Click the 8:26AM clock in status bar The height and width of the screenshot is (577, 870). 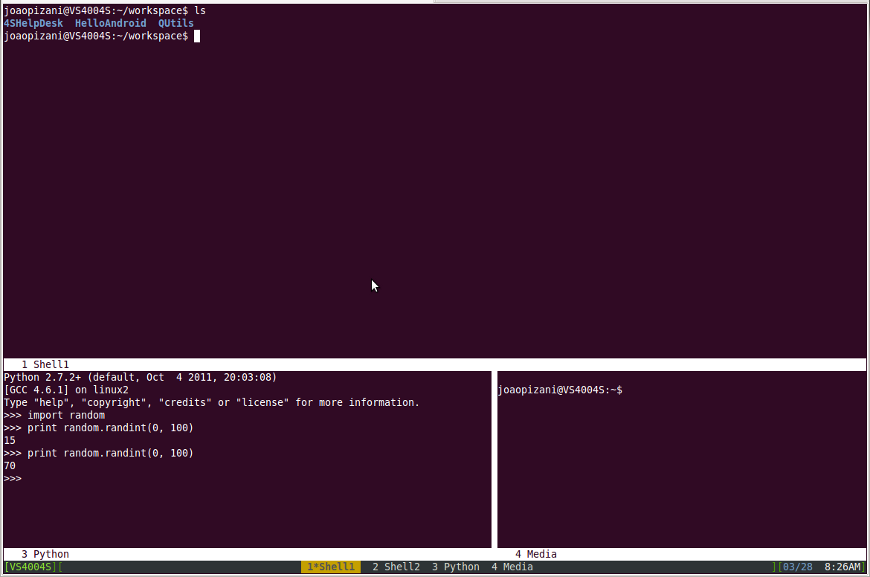[842, 566]
